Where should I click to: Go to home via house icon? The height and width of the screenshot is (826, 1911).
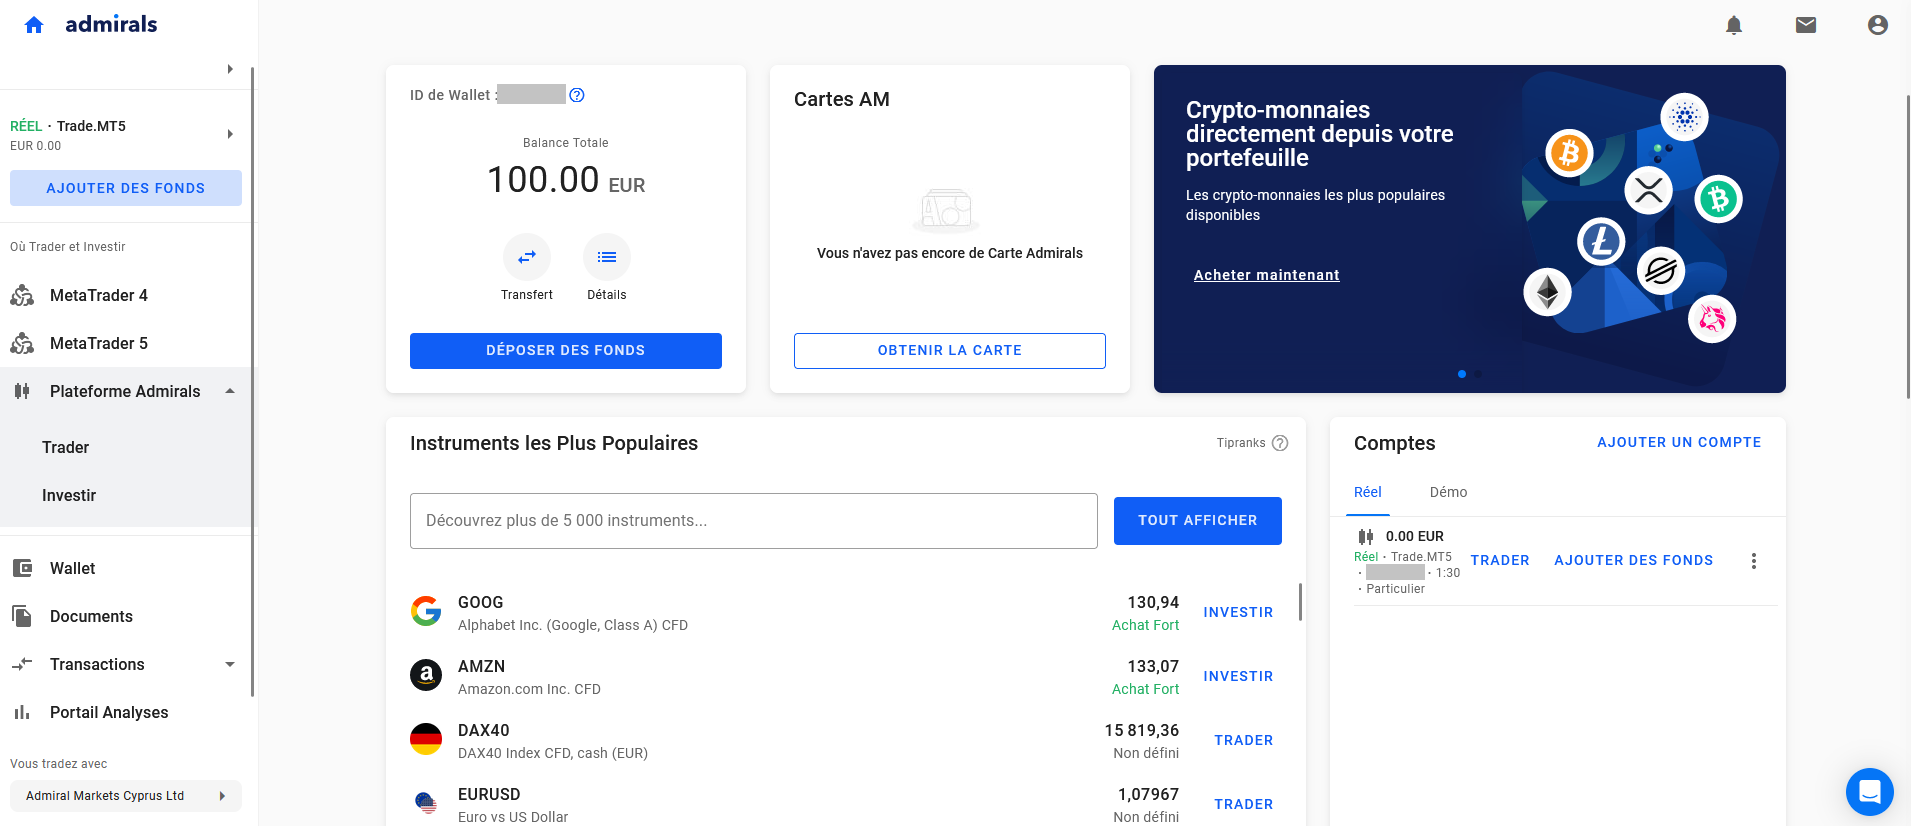pyautogui.click(x=34, y=25)
